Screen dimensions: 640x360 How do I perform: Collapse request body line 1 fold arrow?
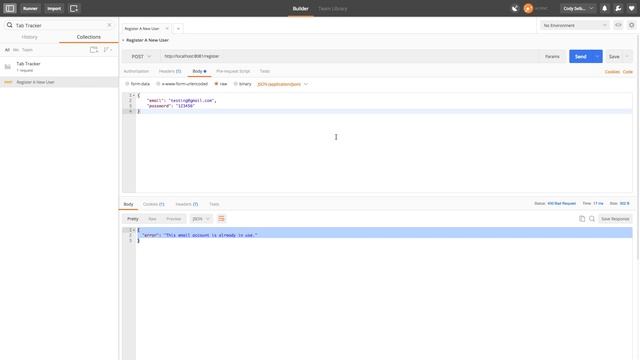click(134, 95)
